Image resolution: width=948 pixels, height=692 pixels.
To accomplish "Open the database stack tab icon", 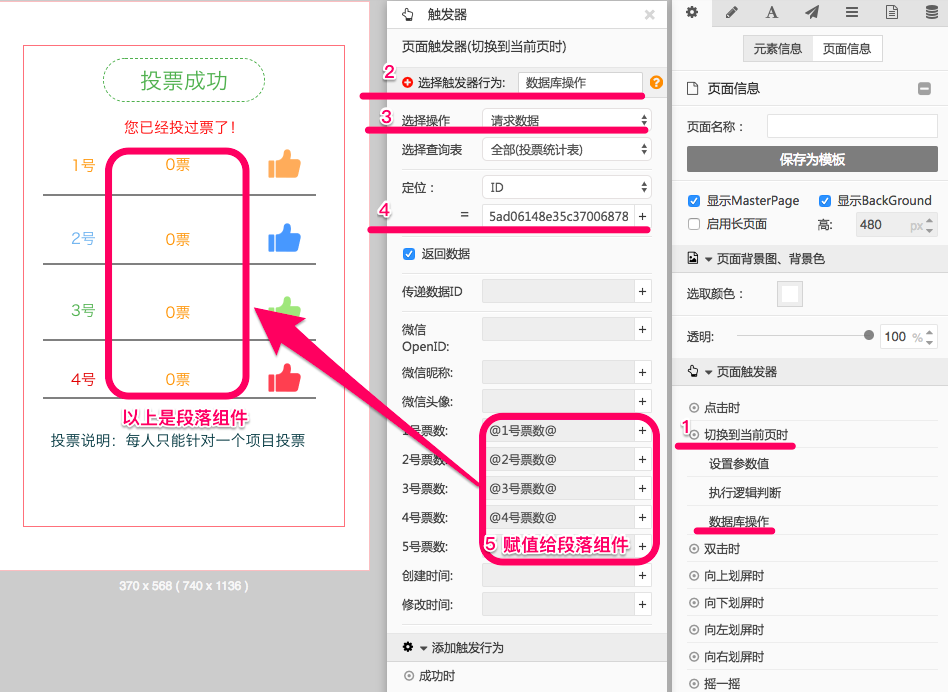I will coord(932,13).
